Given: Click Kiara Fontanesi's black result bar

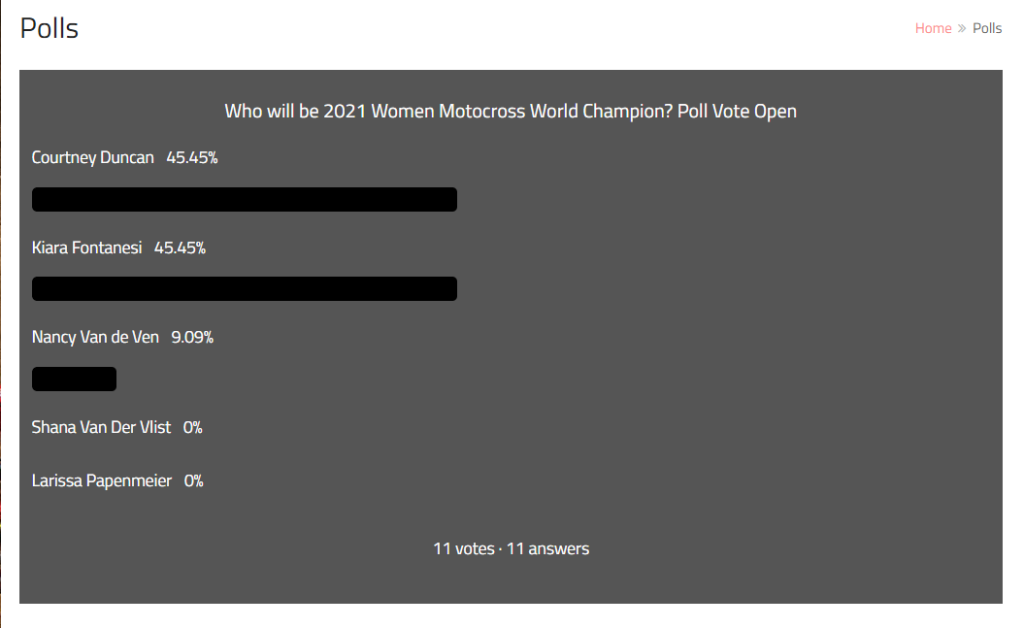Looking at the screenshot, I should click(x=244, y=289).
